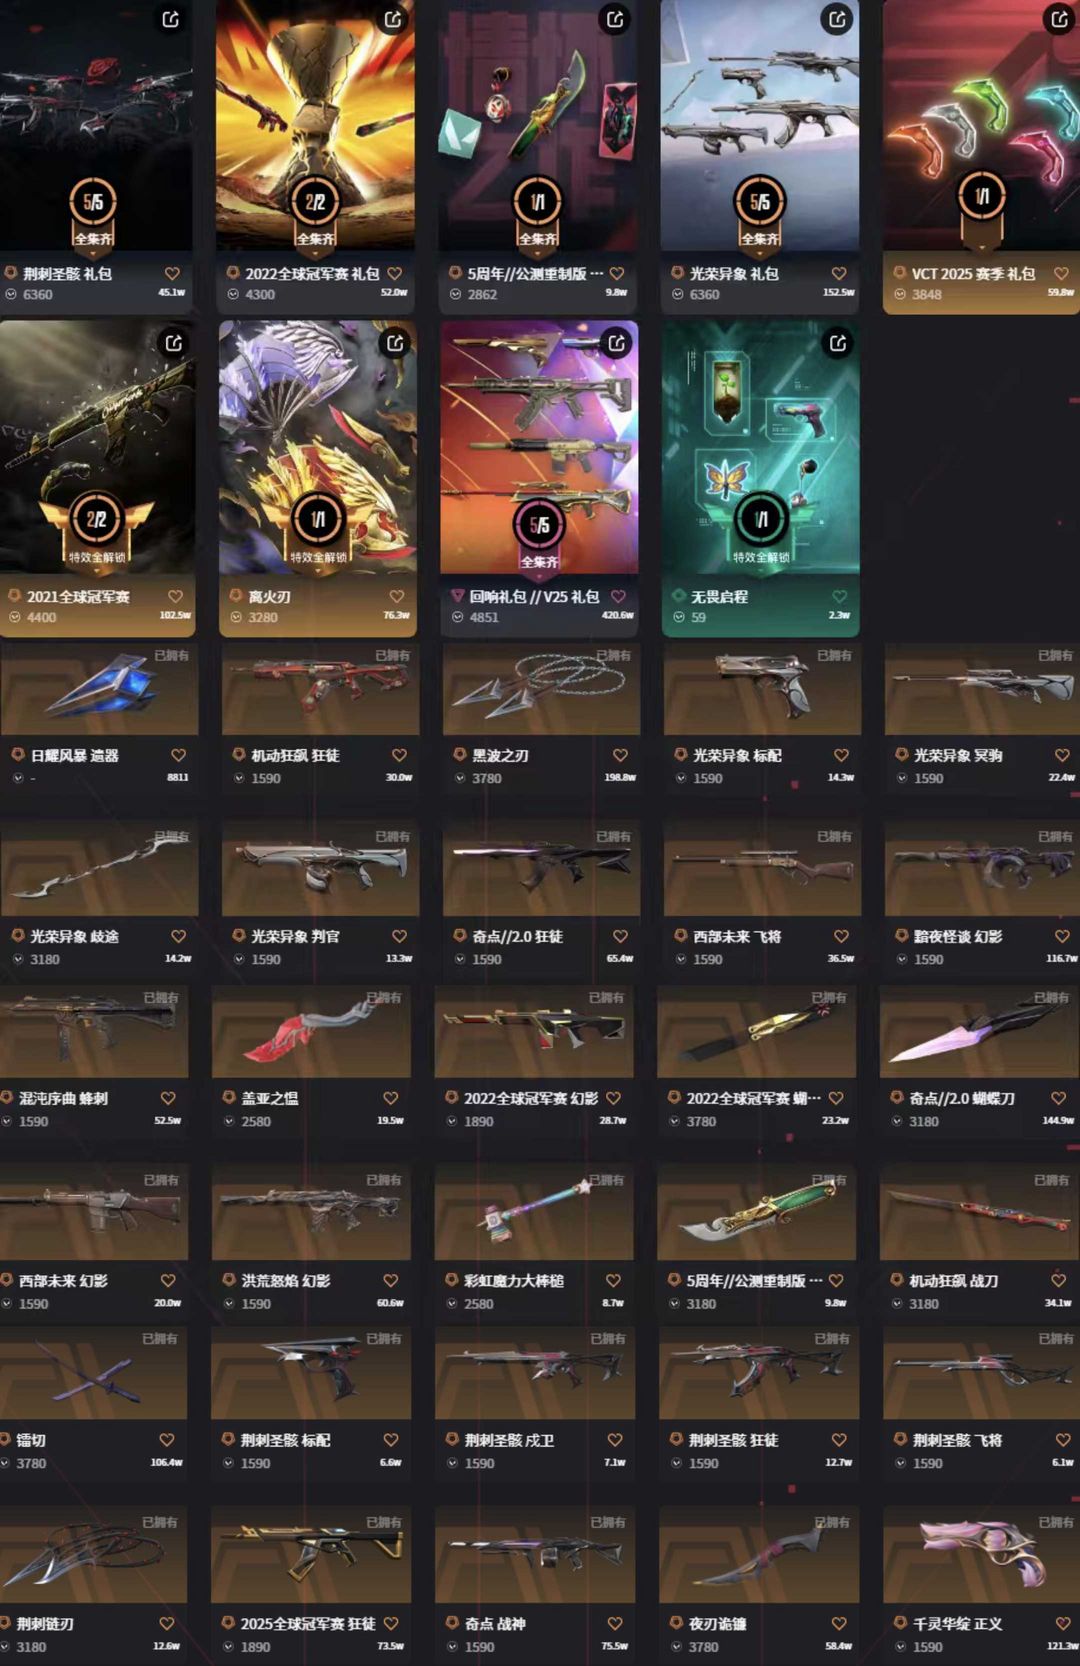Open the 奇点//2.0 蝴蝶刀 title
The image size is (1080, 1666).
coord(961,1098)
